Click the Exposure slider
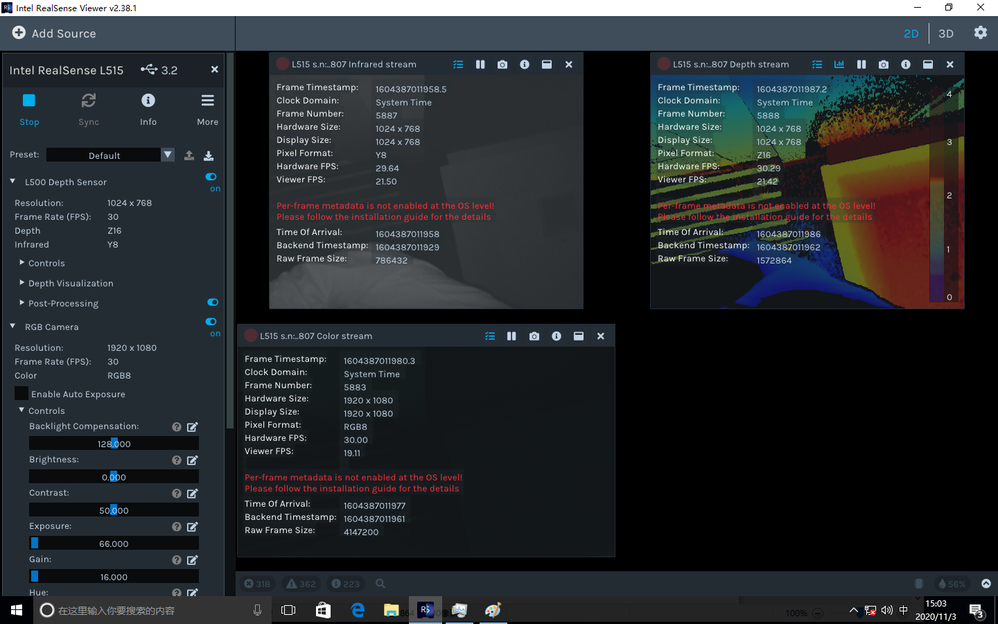The image size is (998, 624). [x=114, y=543]
